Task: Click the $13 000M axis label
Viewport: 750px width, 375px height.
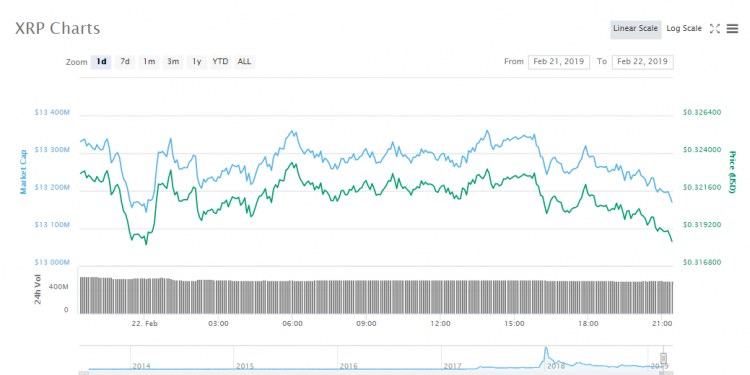Action: point(52,263)
